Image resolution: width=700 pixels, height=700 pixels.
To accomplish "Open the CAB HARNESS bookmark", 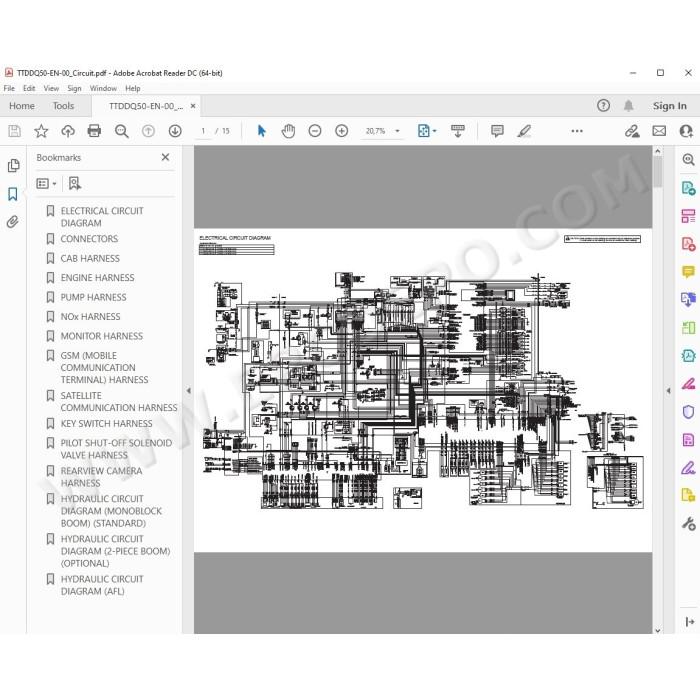I will (90, 258).
